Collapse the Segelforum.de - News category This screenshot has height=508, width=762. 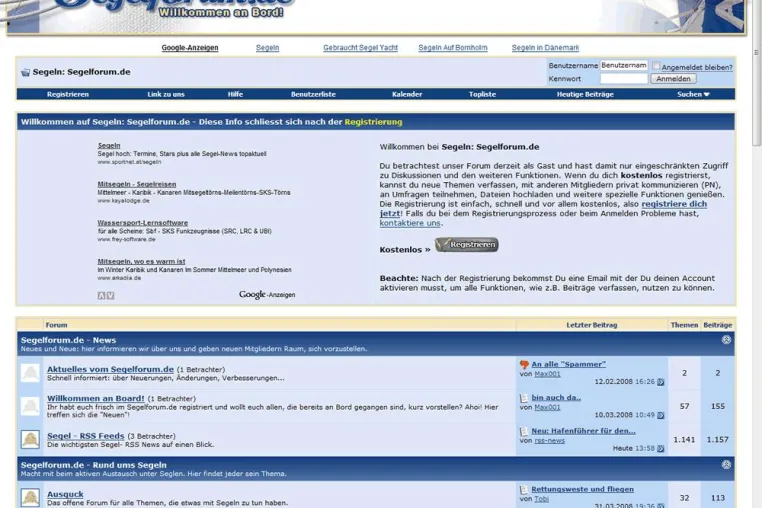coord(726,340)
